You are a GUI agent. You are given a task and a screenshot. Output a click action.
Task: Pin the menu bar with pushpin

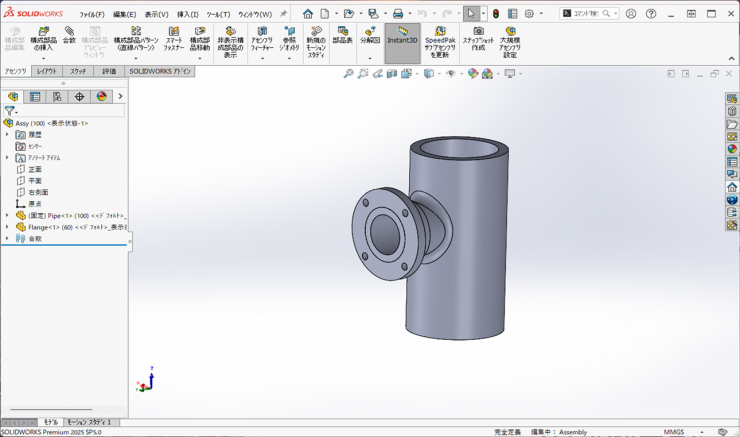click(x=283, y=14)
